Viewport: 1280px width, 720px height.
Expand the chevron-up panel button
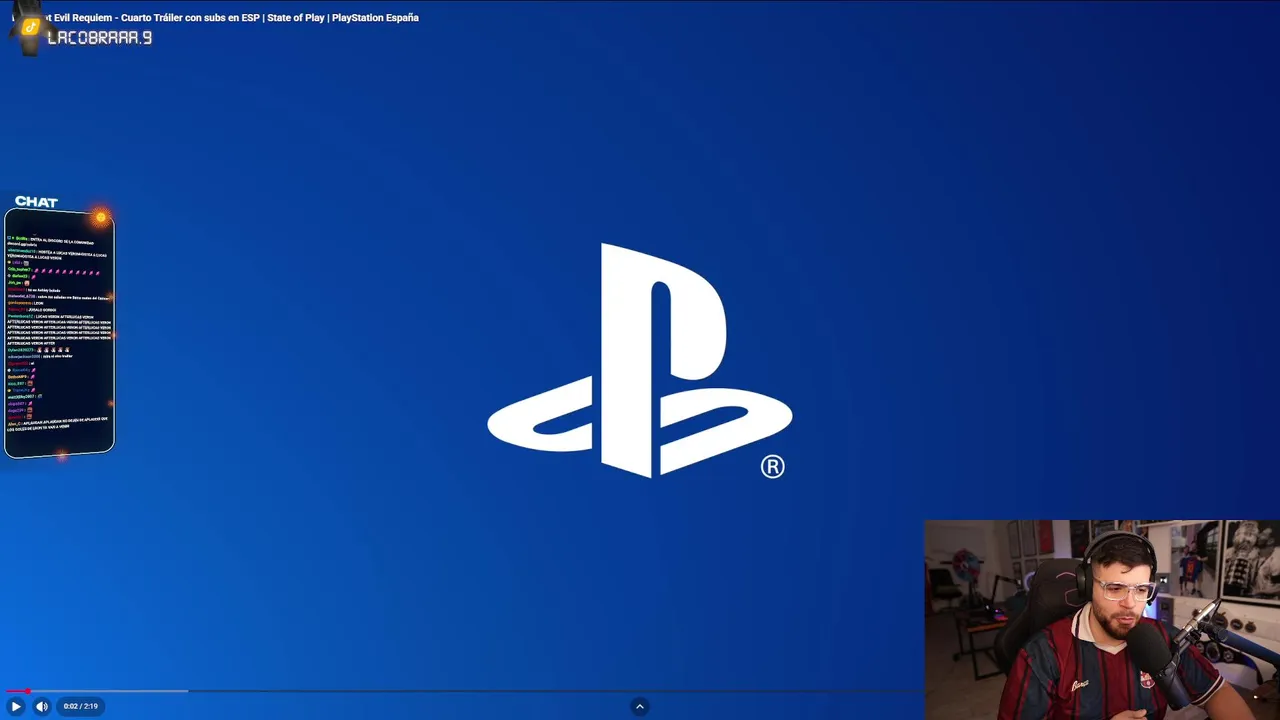pyautogui.click(x=640, y=706)
